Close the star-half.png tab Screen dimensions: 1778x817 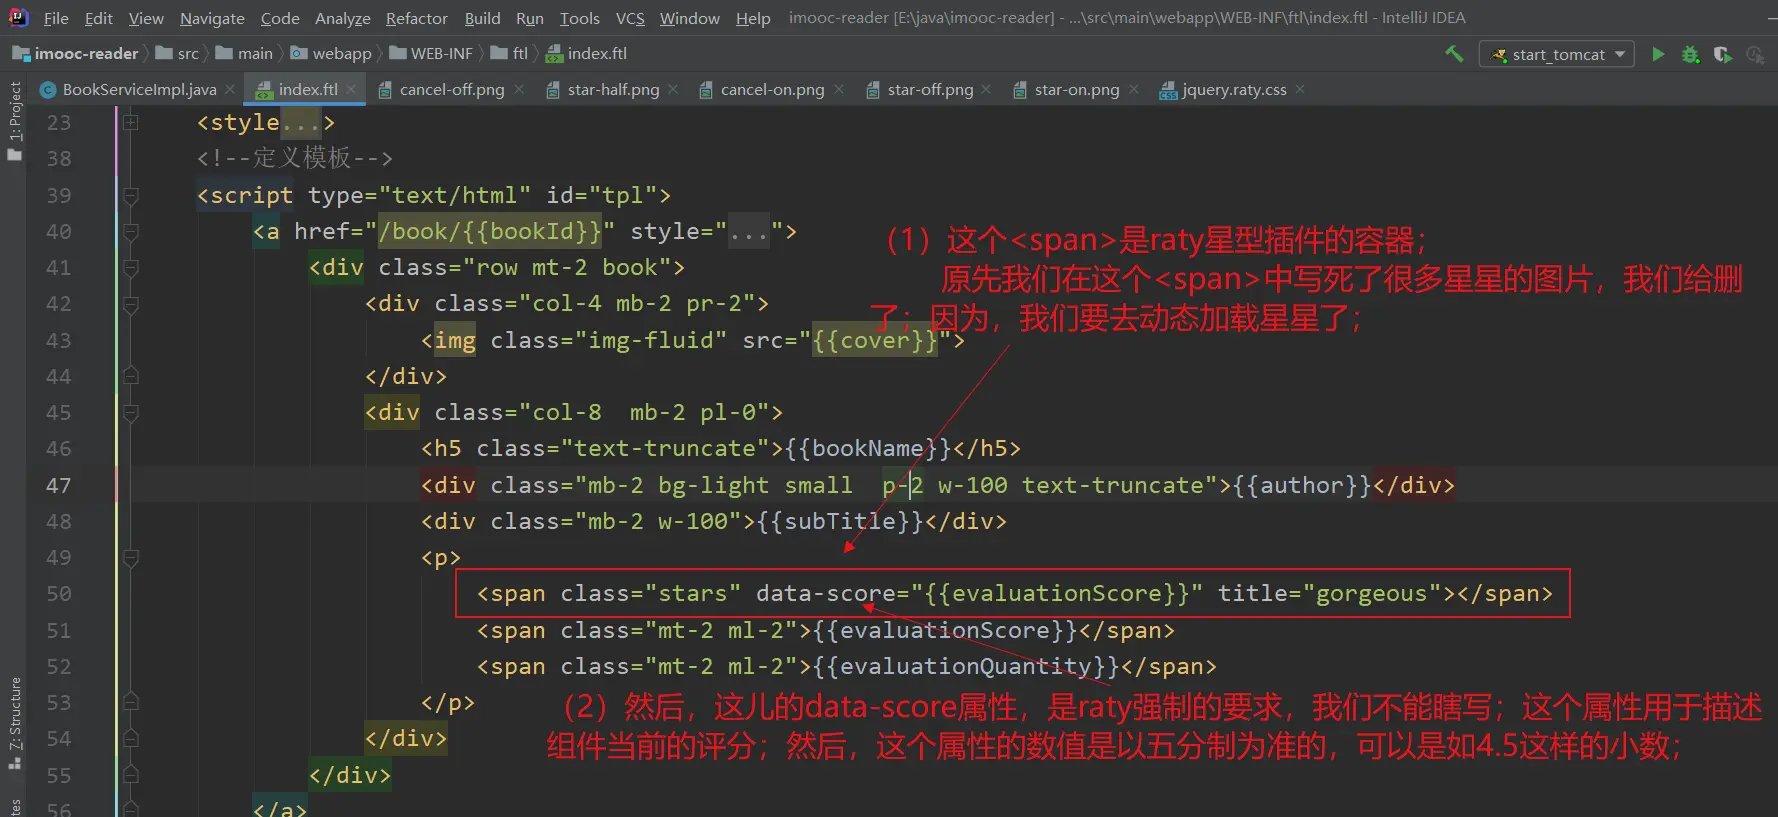click(x=673, y=89)
